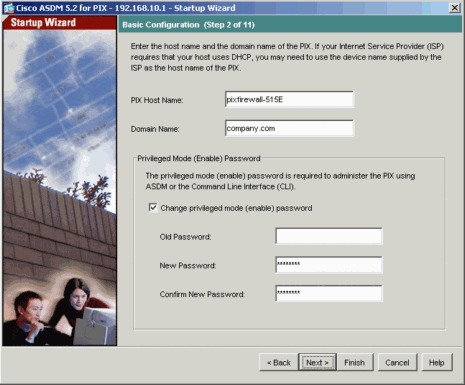Click the PIX Host Name field
465x385 pixels.
[x=289, y=99]
